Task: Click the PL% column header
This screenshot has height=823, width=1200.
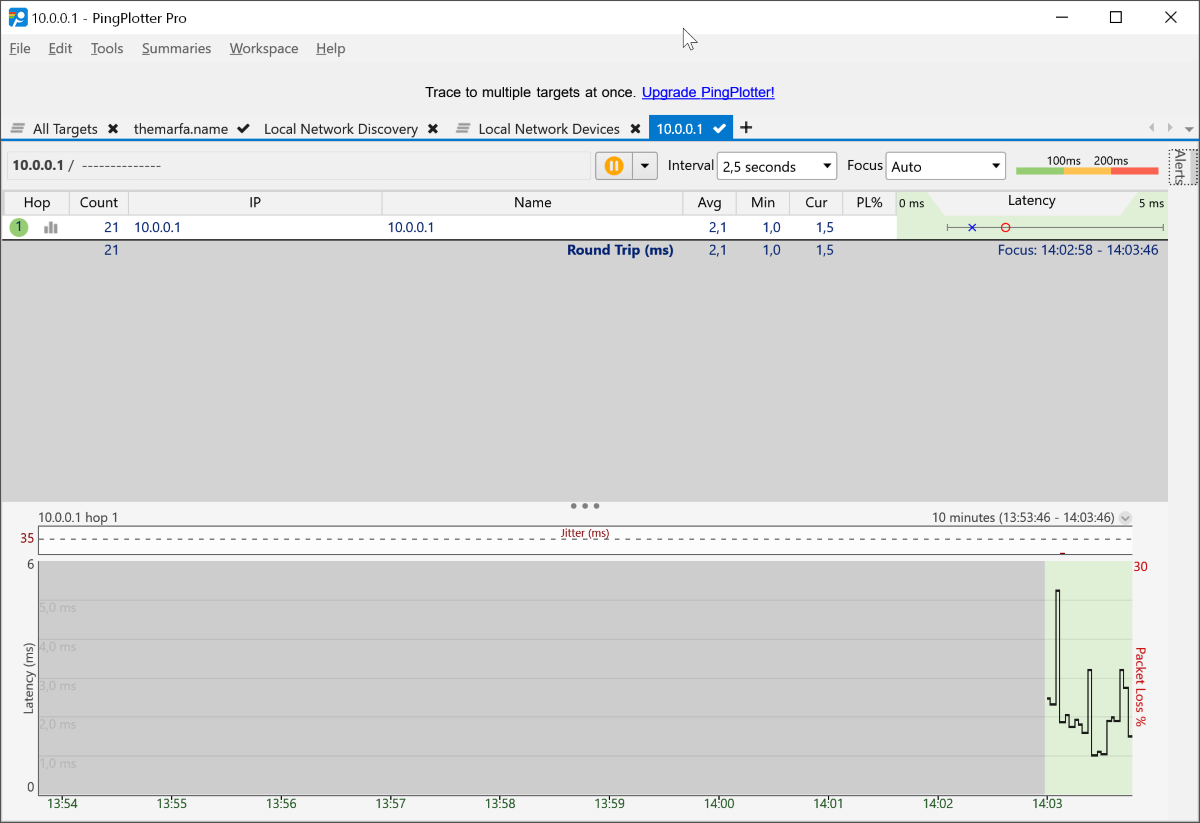Action: pos(869,202)
